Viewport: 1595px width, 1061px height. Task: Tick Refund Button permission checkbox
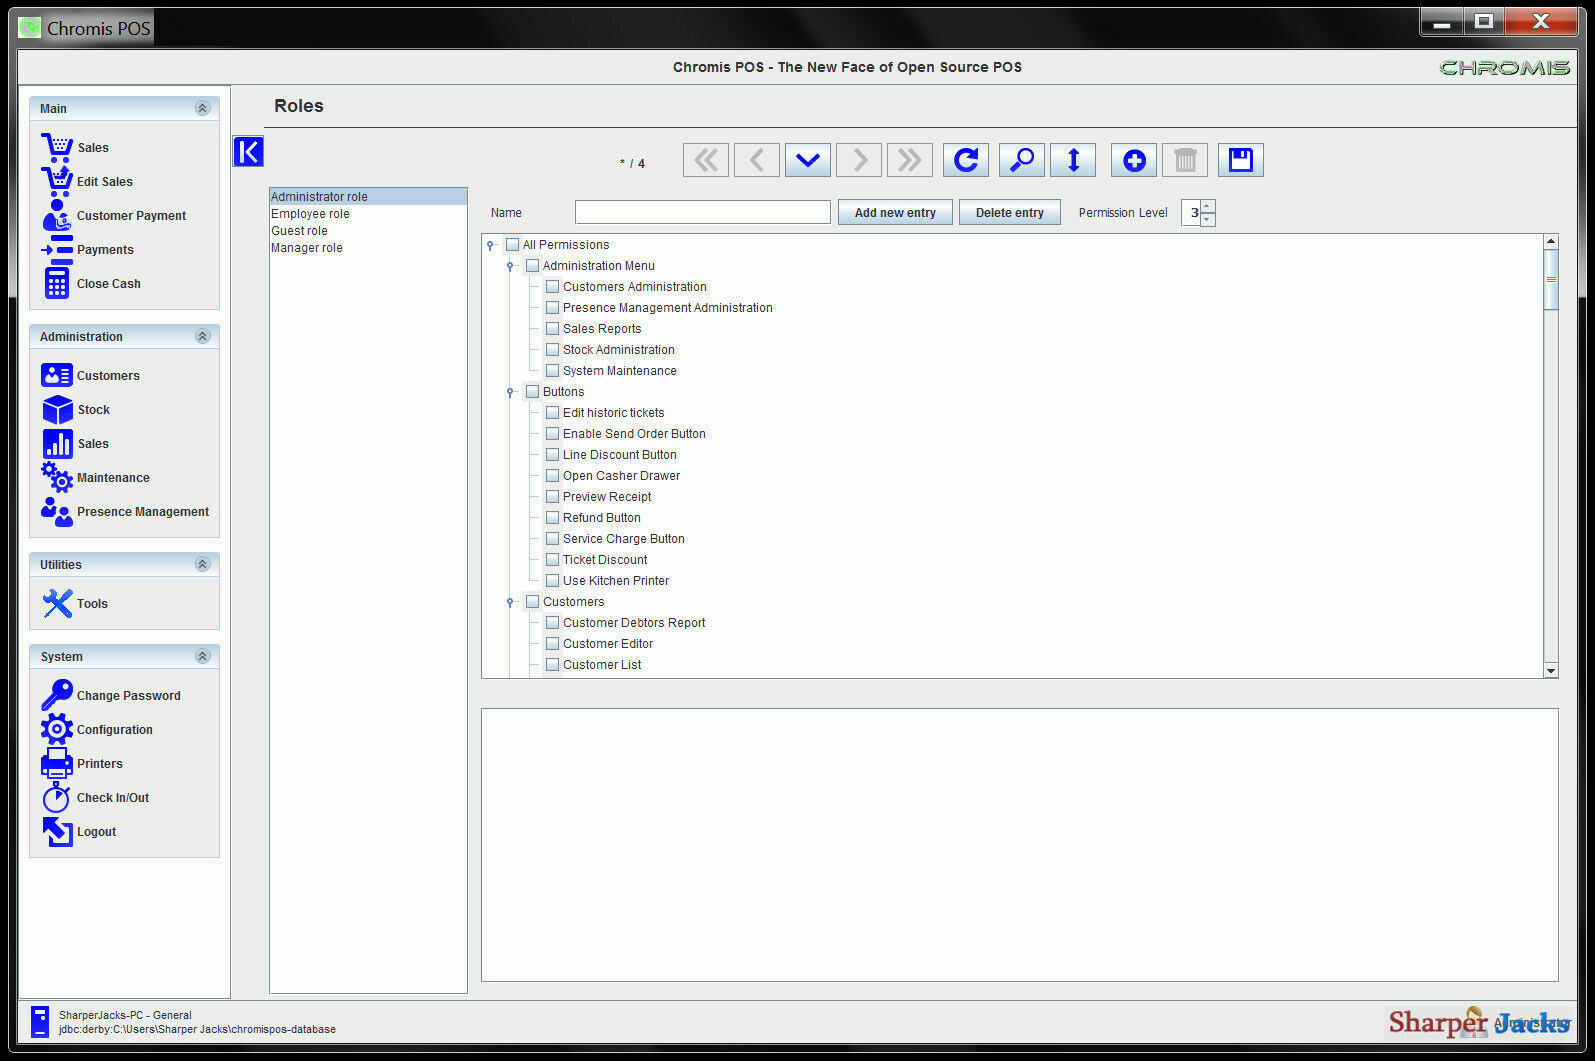(x=553, y=518)
